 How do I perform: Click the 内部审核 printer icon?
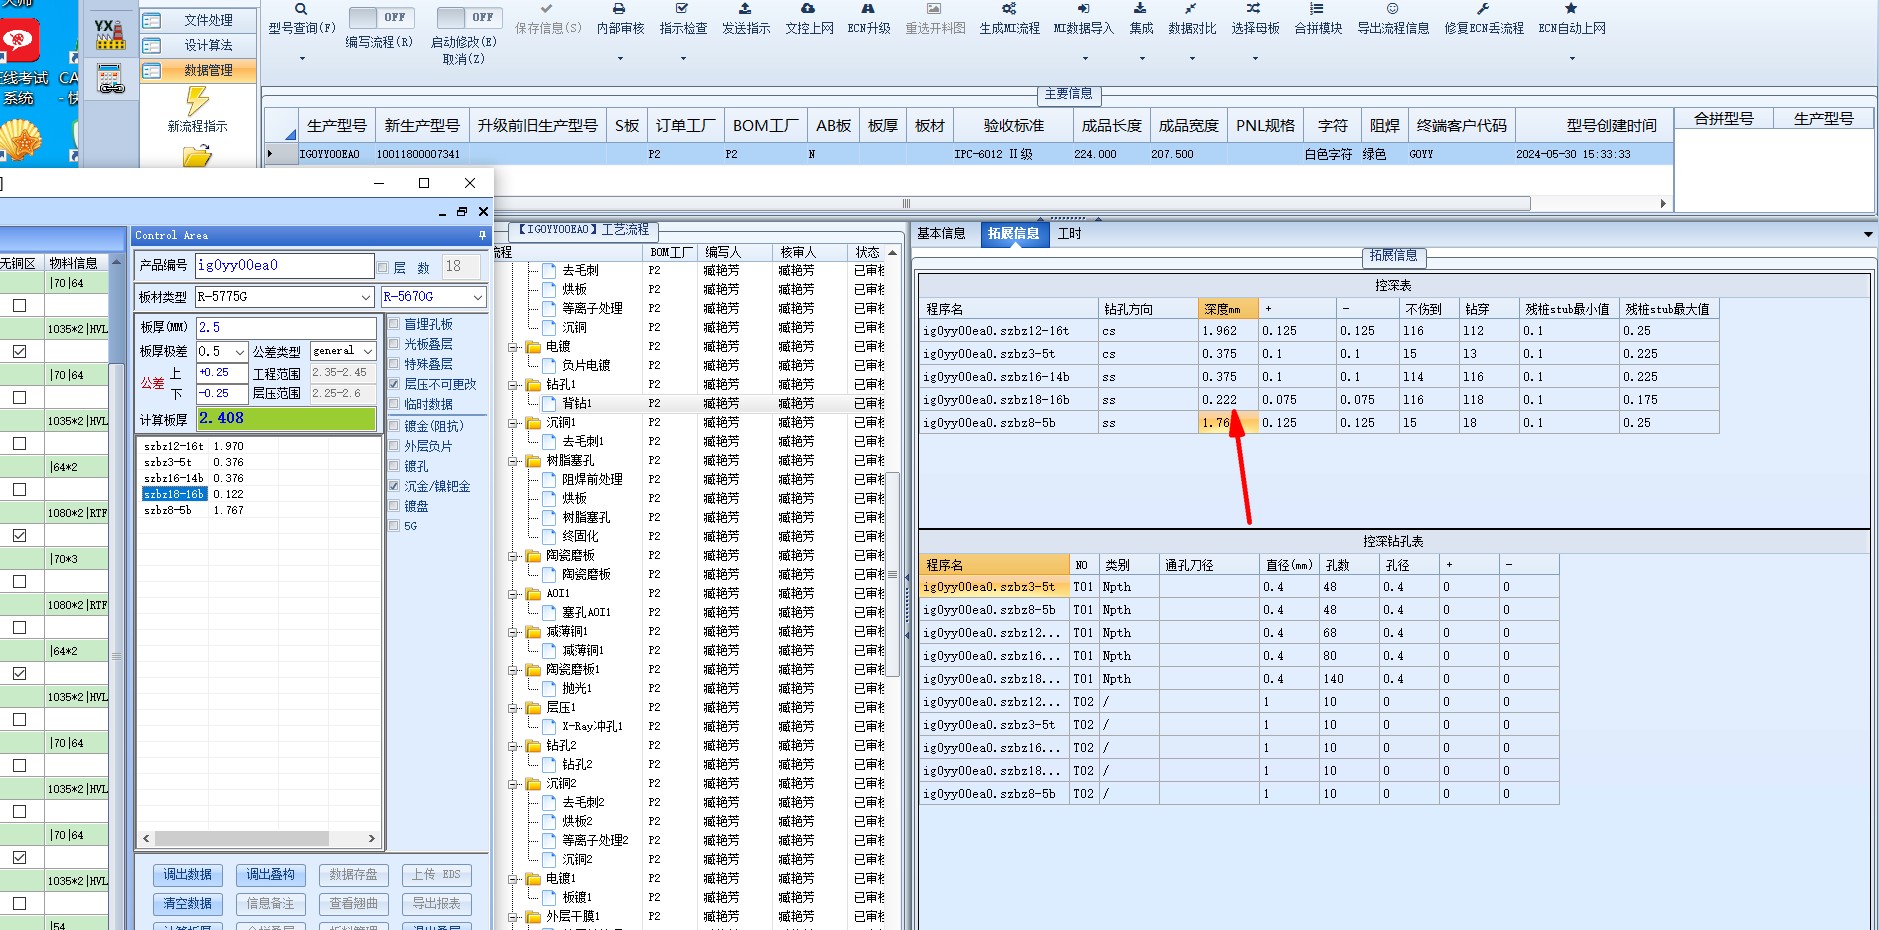point(619,9)
